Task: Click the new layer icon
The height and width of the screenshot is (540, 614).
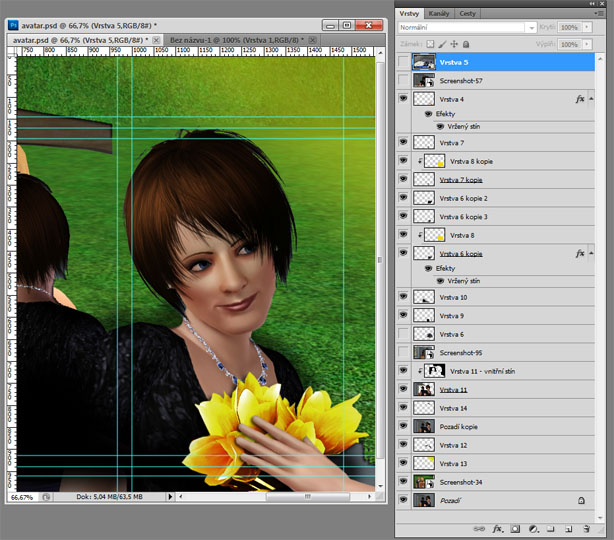Action: pyautogui.click(x=567, y=527)
